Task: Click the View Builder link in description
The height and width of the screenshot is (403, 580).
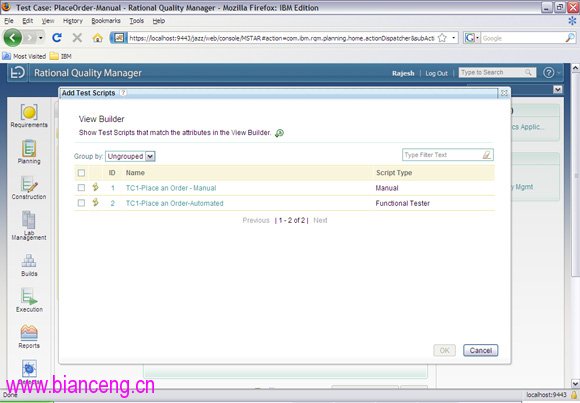Action: pyautogui.click(x=251, y=132)
